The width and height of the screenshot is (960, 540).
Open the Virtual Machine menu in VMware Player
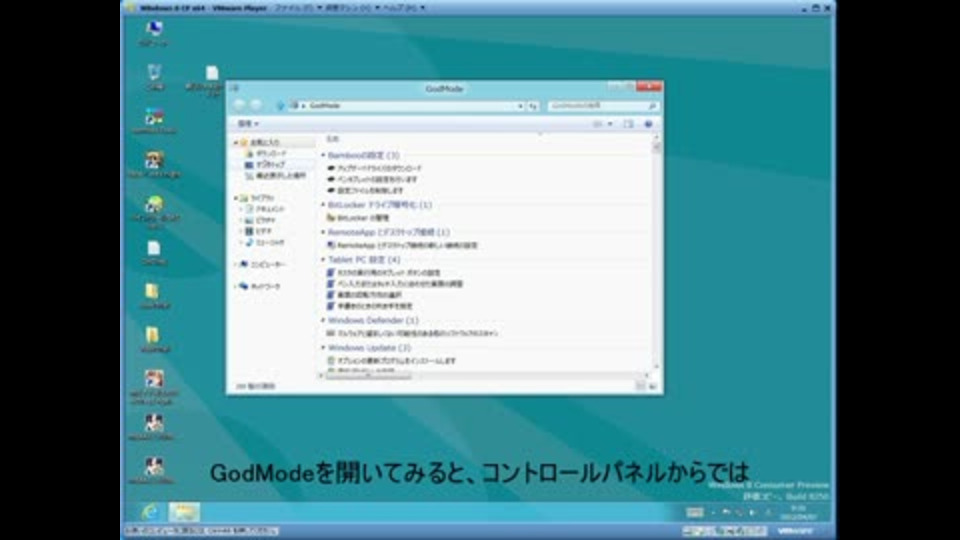pos(352,8)
